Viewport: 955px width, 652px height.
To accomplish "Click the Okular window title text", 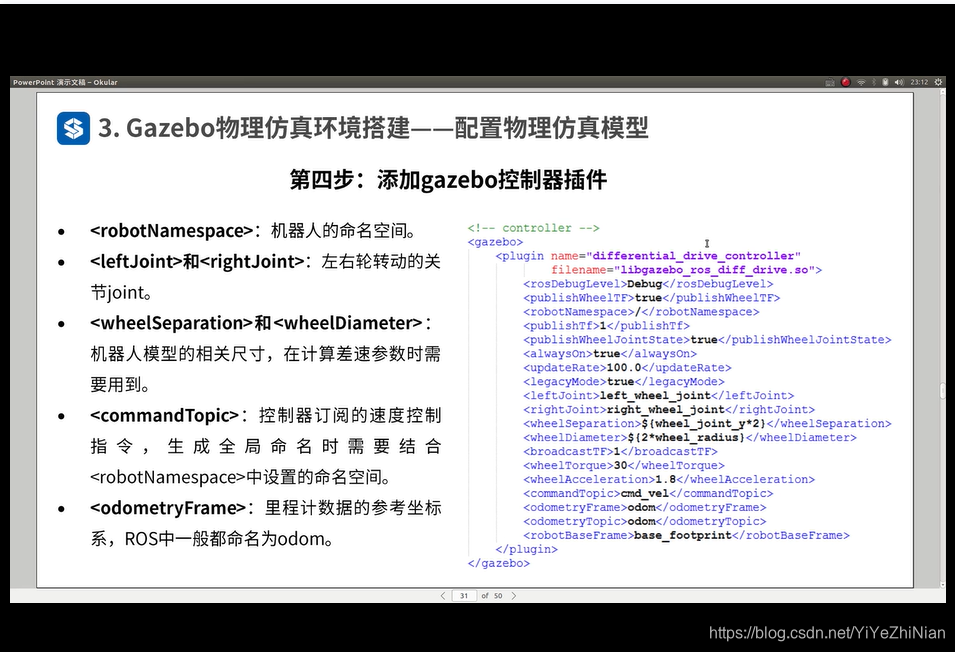I will coord(65,82).
